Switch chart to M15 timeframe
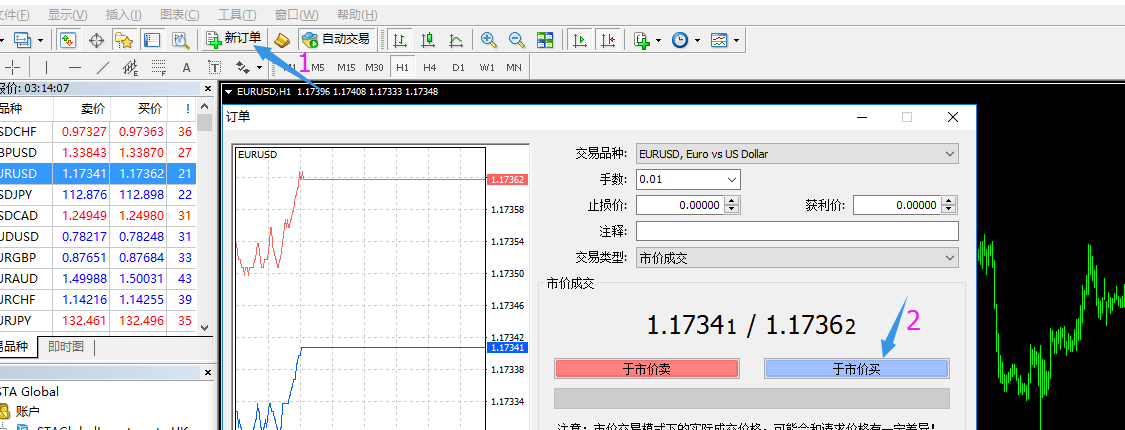 (x=346, y=67)
